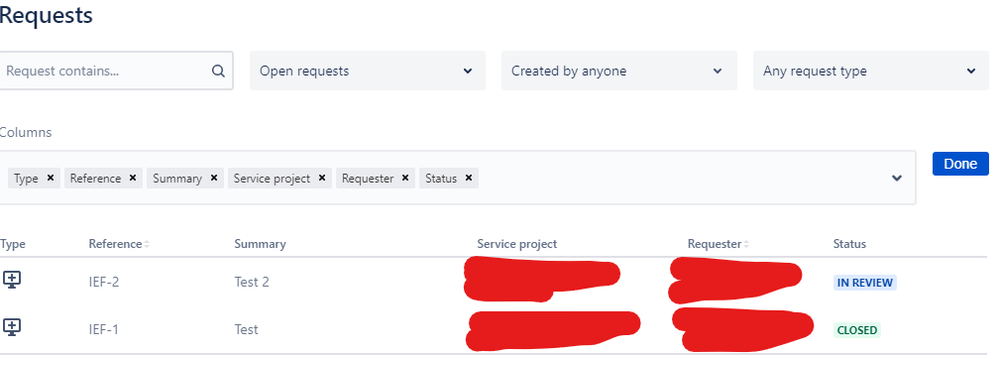The image size is (999, 370).
Task: Click the Type column header
Action: pos(13,244)
